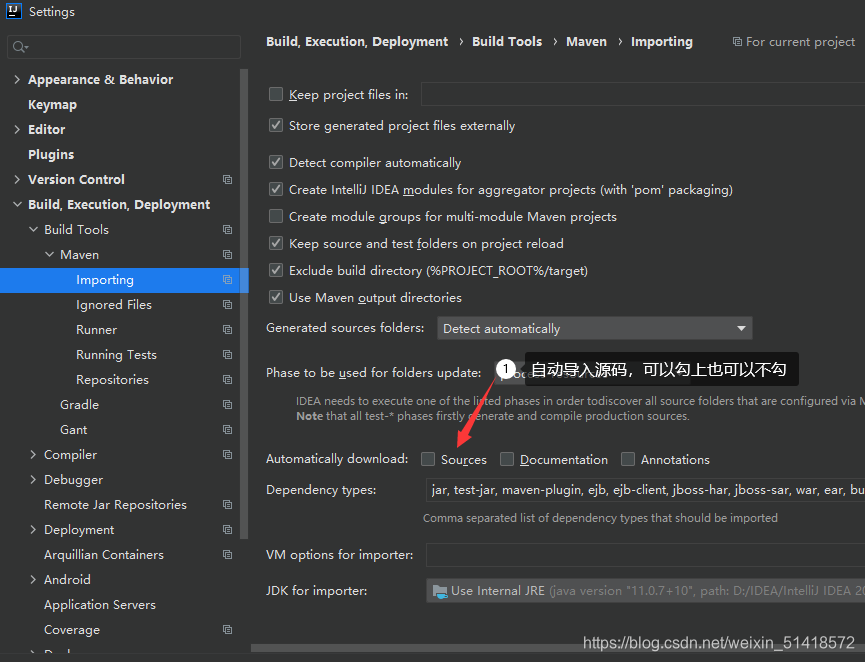Click the project-level icon beside Repositories
The width and height of the screenshot is (865, 662).
(227, 380)
